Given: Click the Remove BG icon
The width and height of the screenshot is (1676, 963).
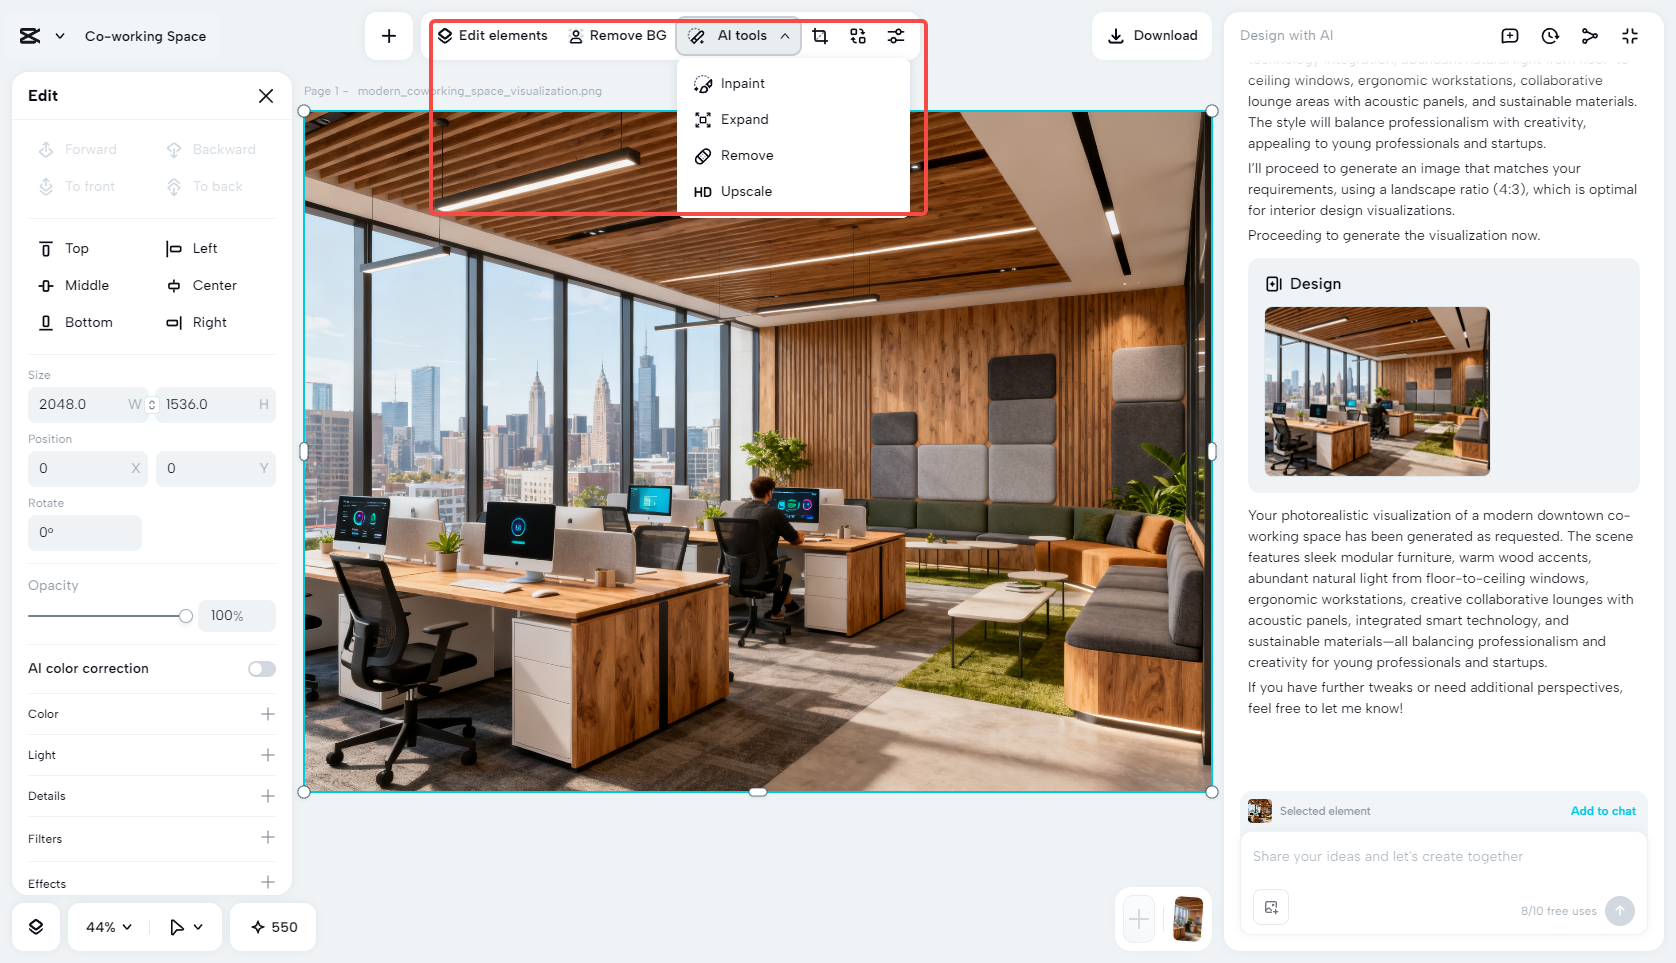Looking at the screenshot, I should tap(575, 35).
